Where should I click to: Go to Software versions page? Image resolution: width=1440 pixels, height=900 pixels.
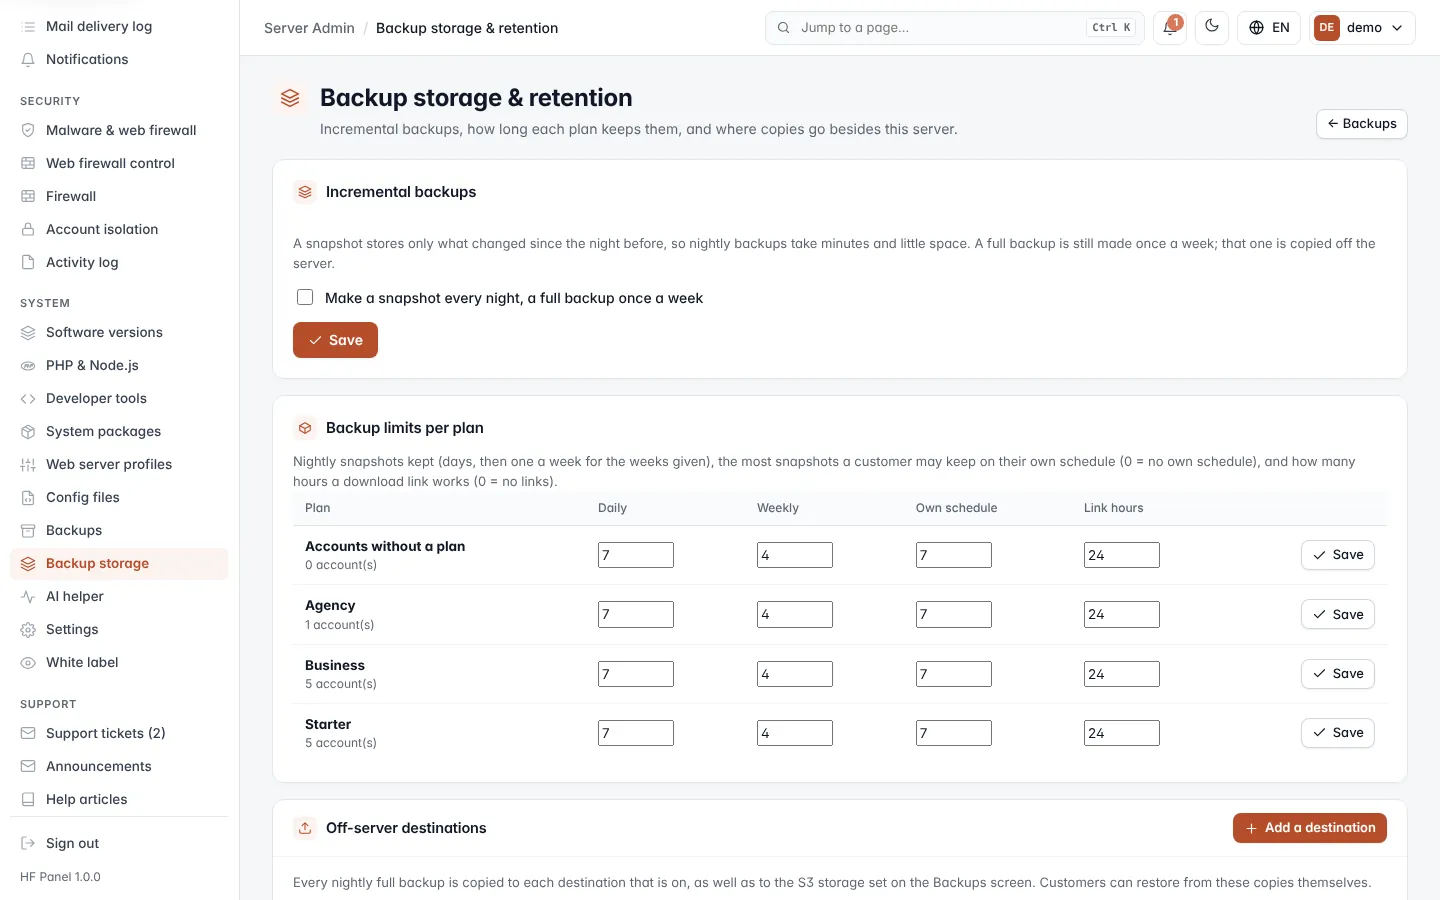coord(119,332)
